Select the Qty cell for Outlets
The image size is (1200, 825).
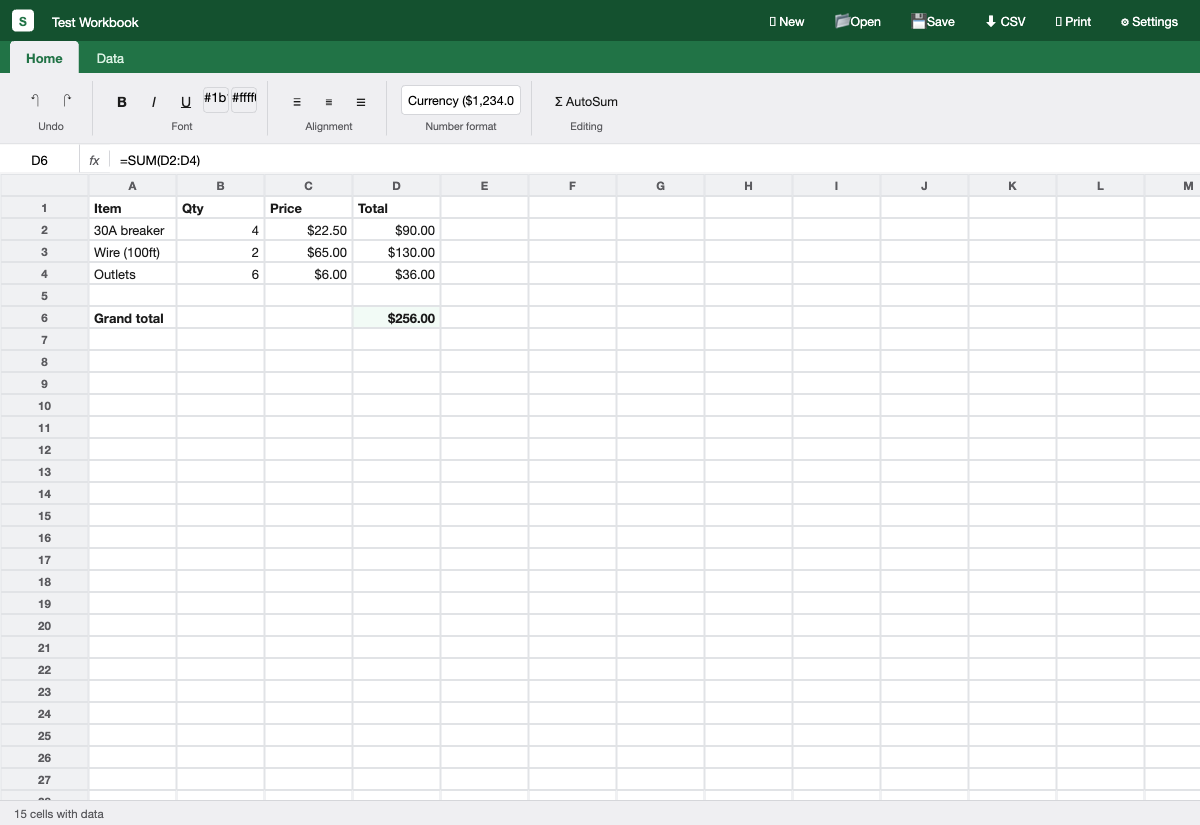pyautogui.click(x=220, y=274)
